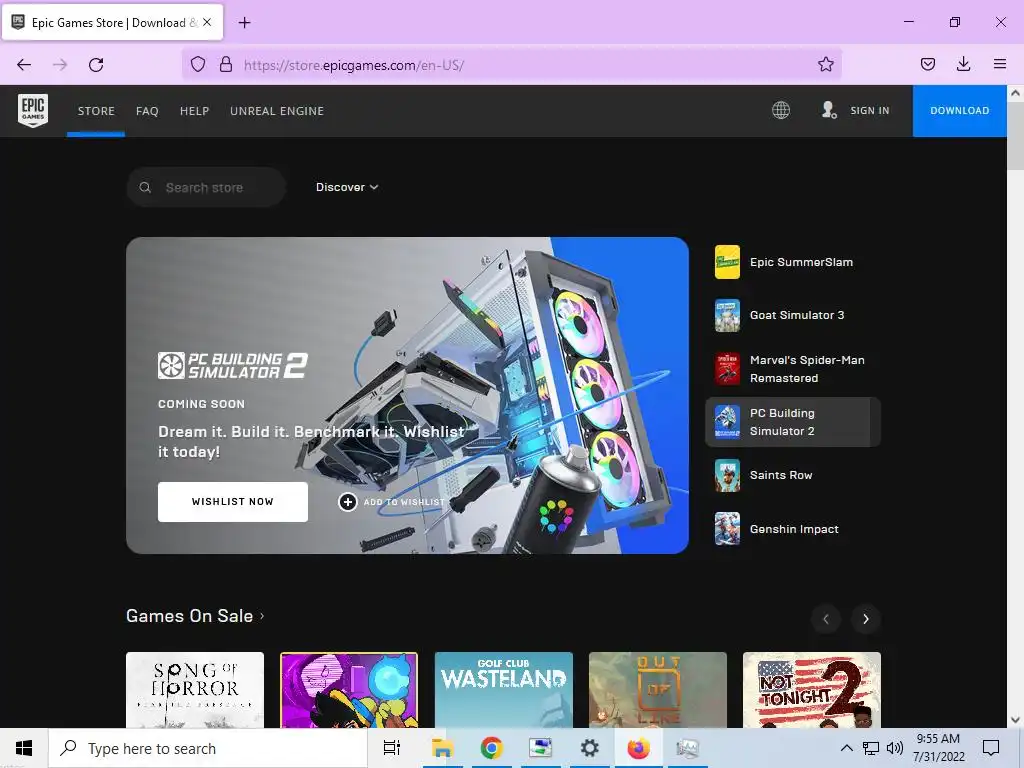The width and height of the screenshot is (1024, 768).
Task: Open the Firefox downloads arrow icon
Action: click(963, 64)
